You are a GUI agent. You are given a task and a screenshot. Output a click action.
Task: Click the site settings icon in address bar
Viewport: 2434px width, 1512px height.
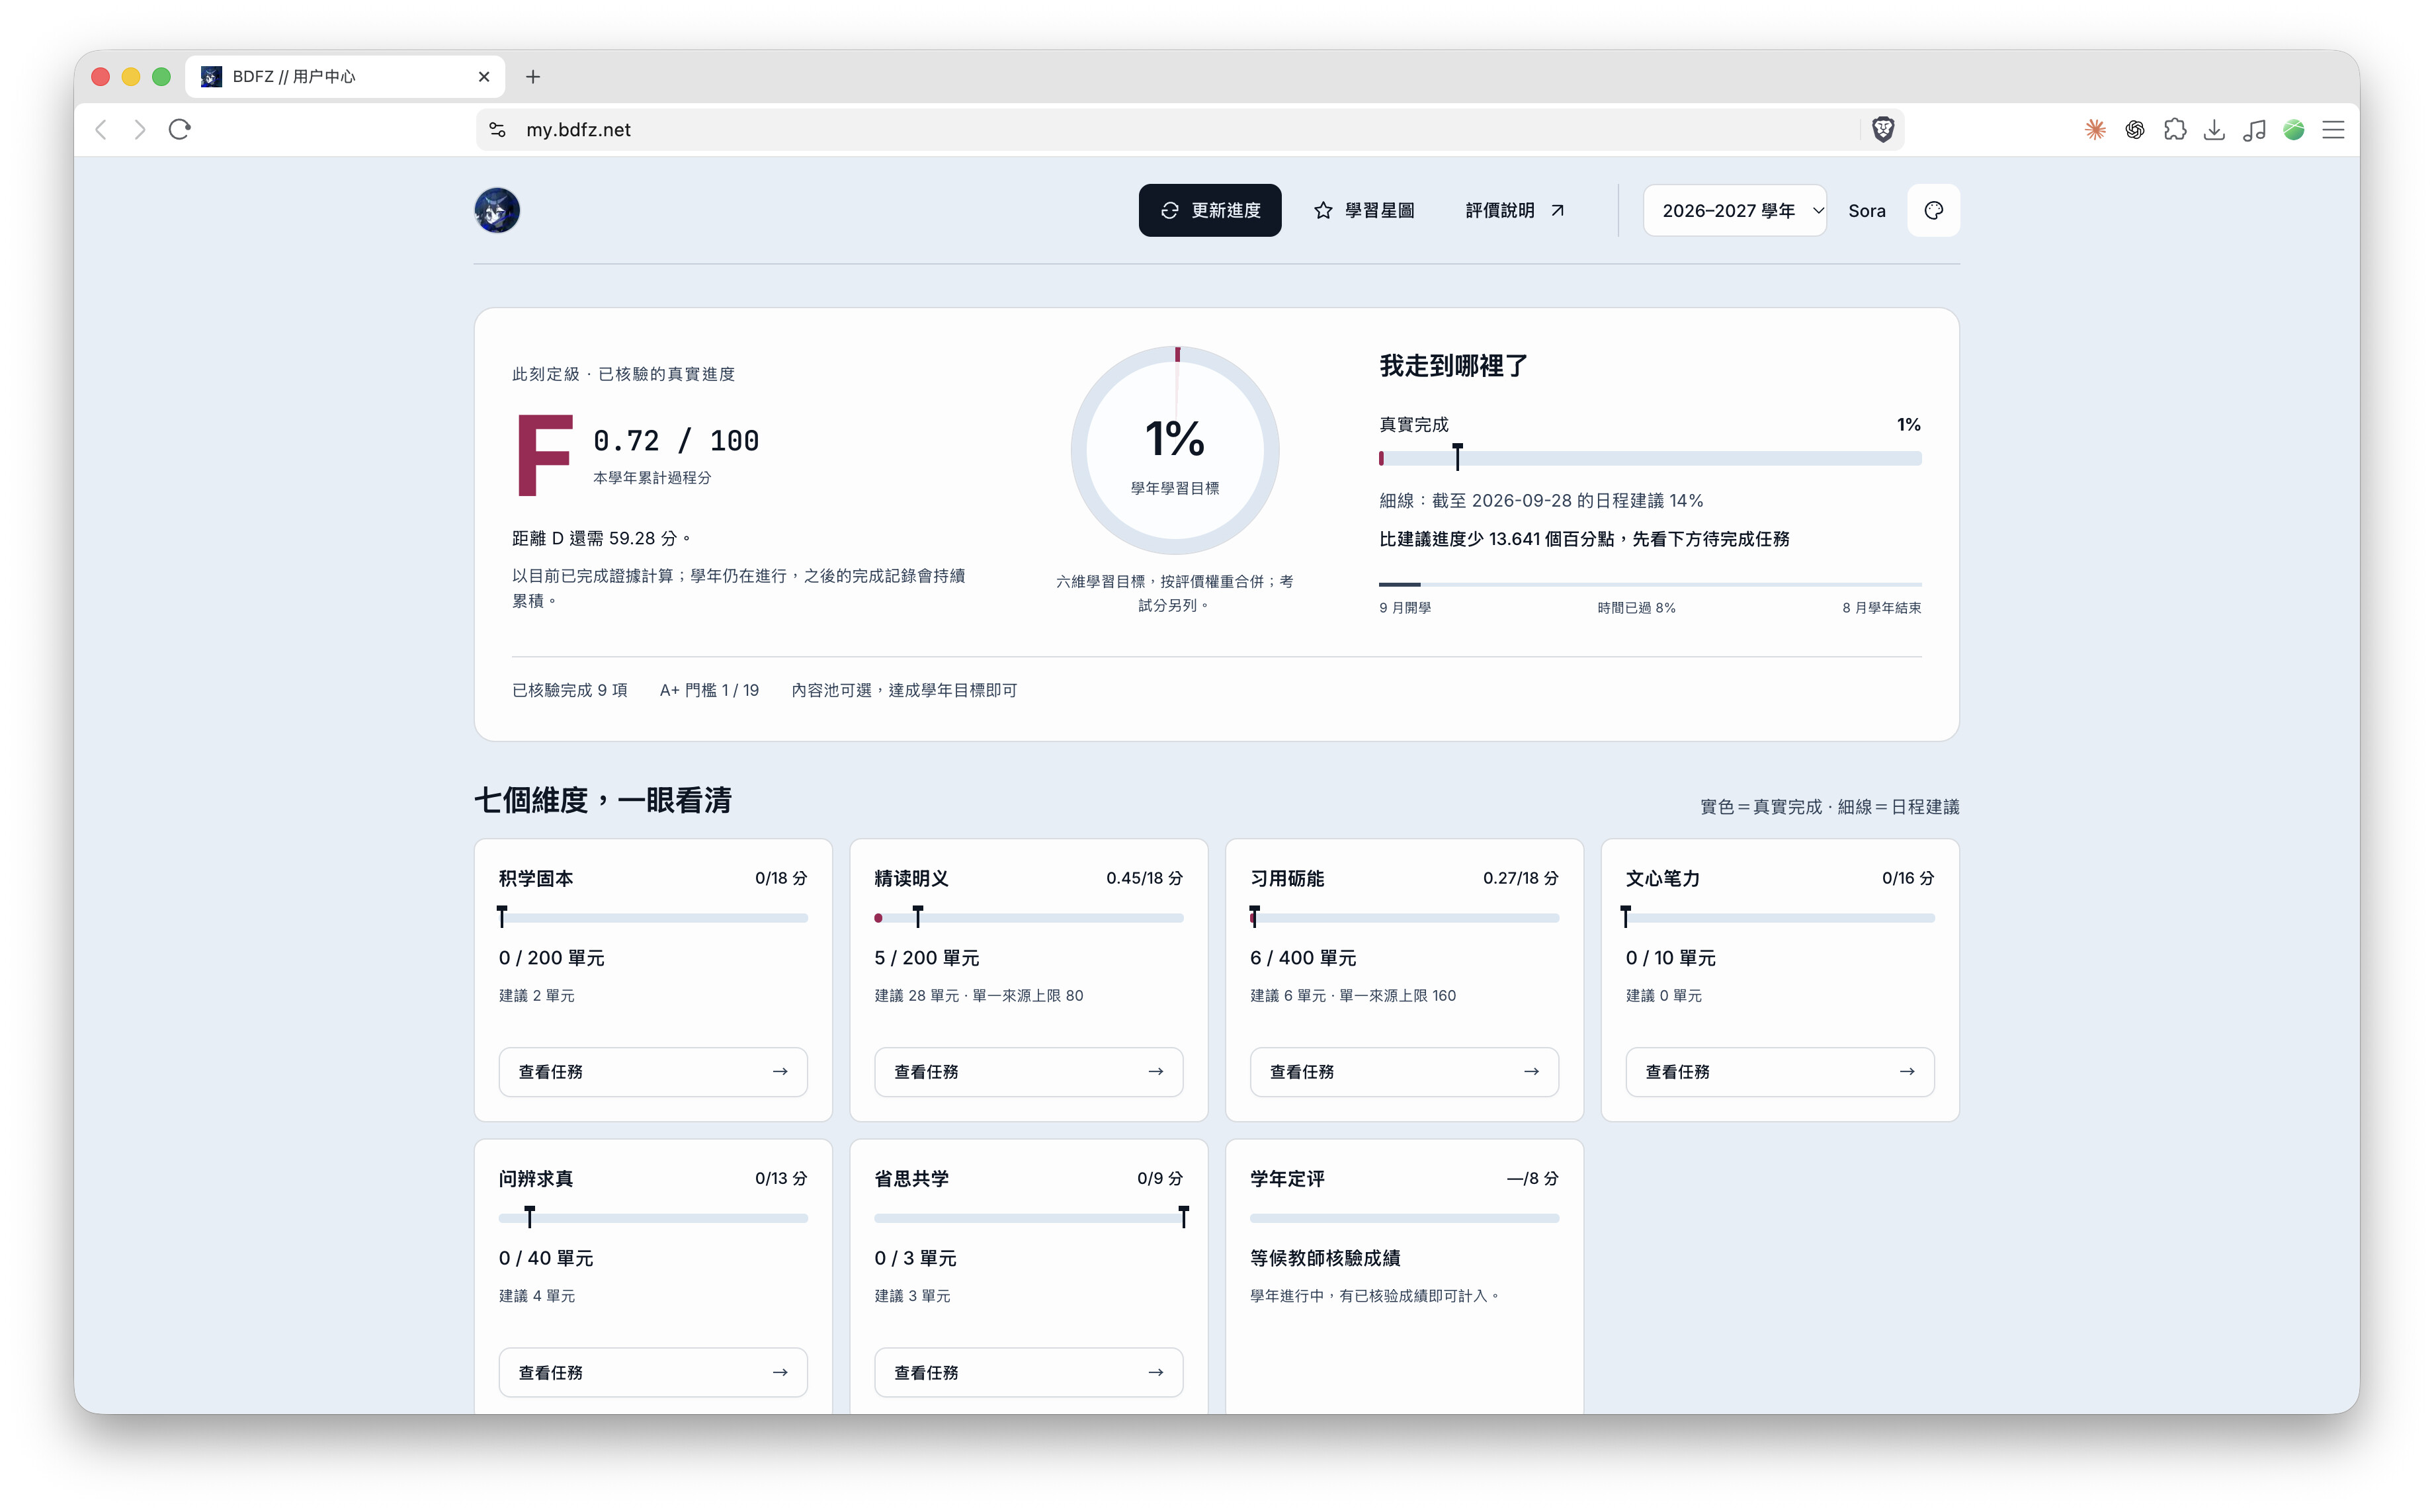click(x=497, y=129)
